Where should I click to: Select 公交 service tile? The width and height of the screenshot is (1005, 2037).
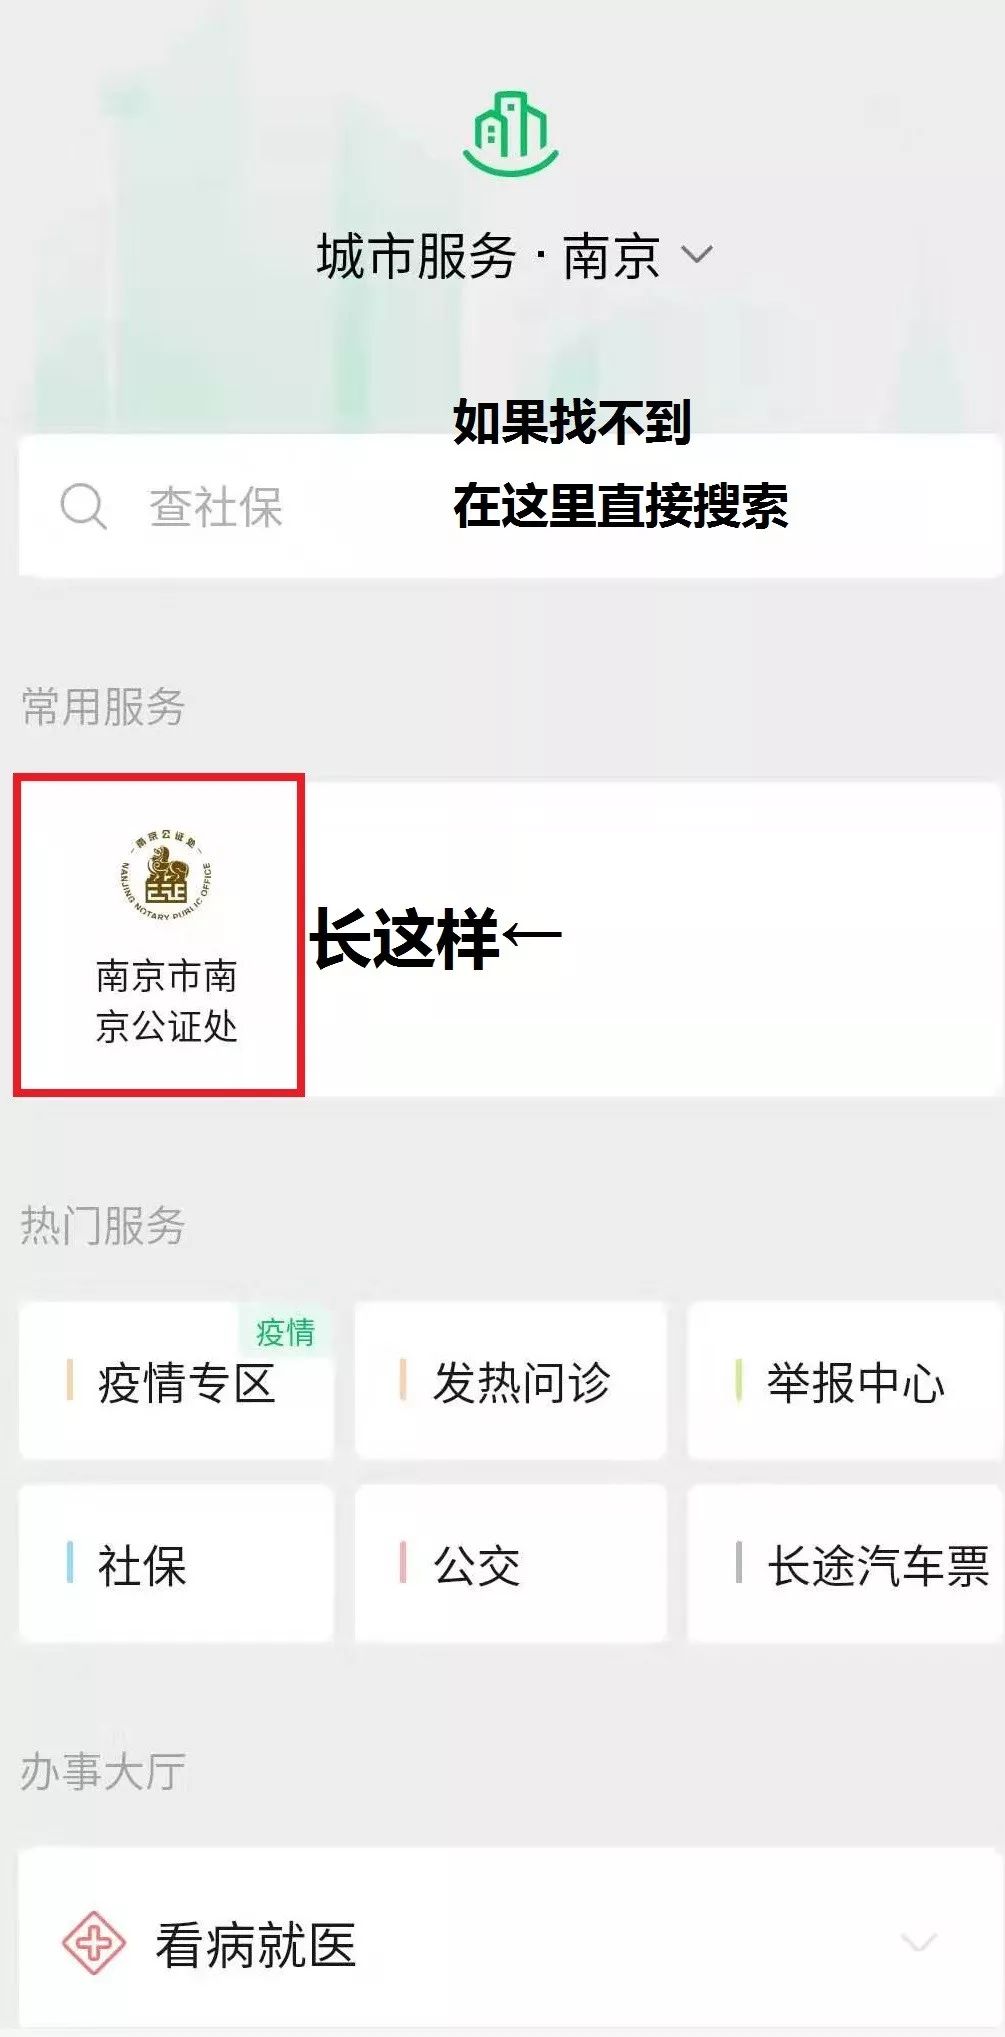pyautogui.click(x=510, y=1563)
